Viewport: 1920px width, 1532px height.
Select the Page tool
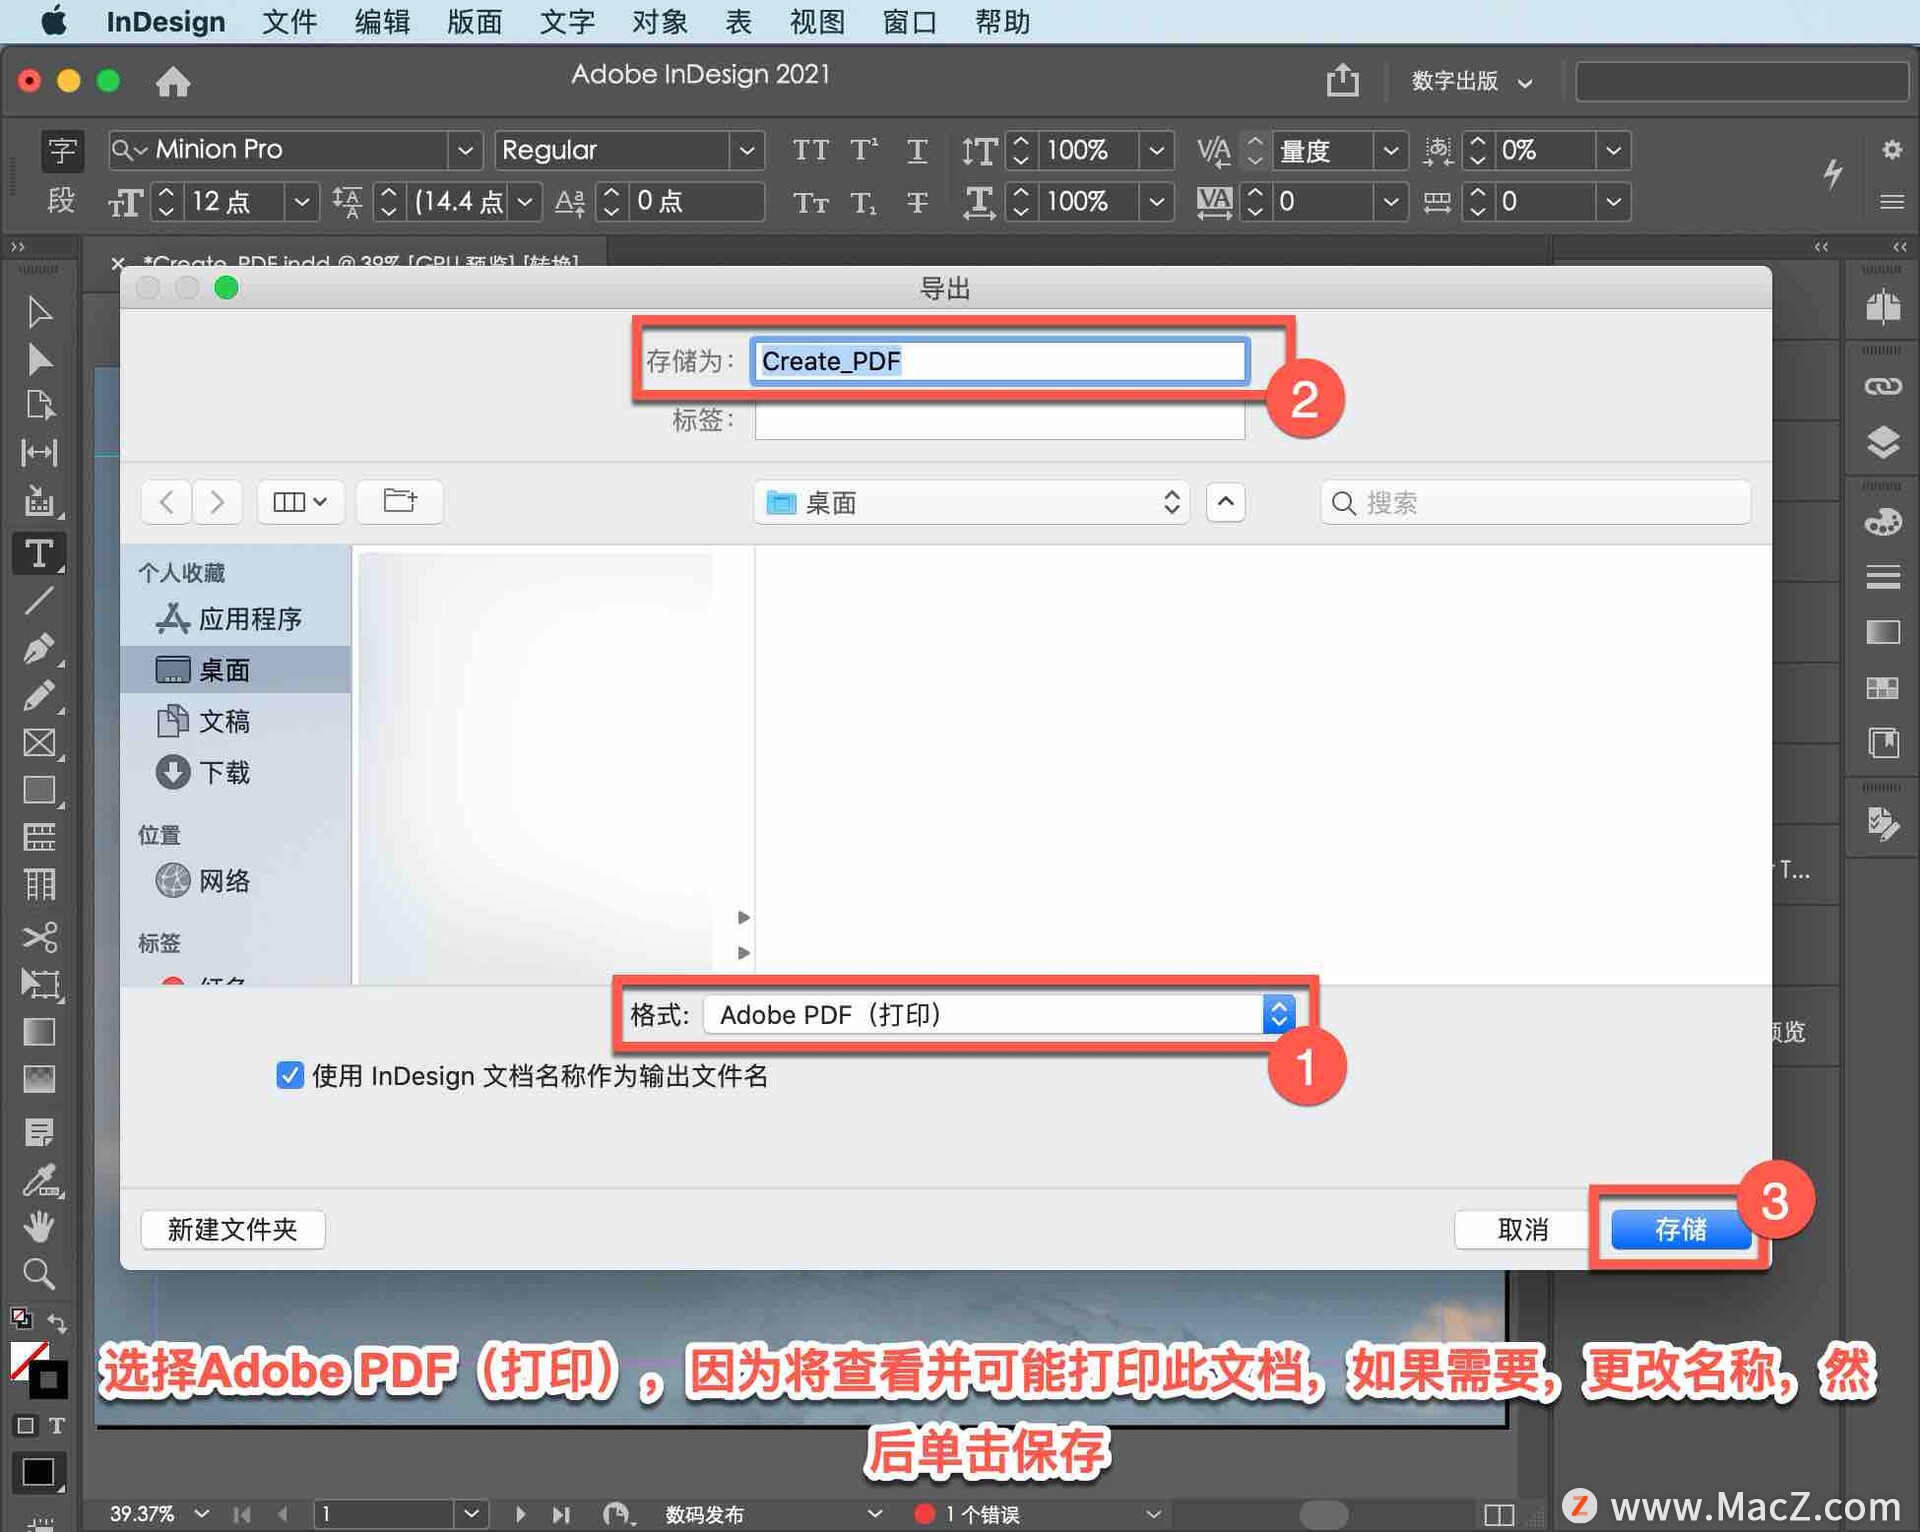(39, 405)
